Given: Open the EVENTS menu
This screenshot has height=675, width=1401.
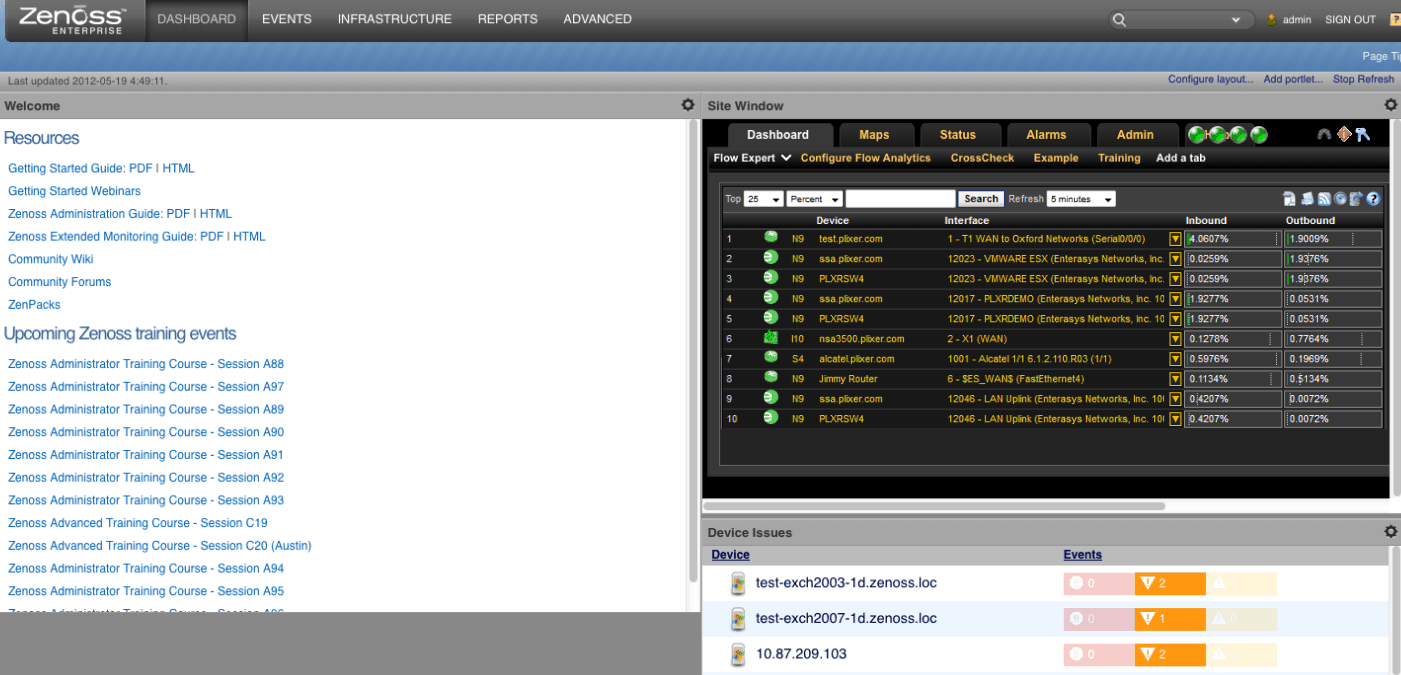Looking at the screenshot, I should click(x=287, y=19).
